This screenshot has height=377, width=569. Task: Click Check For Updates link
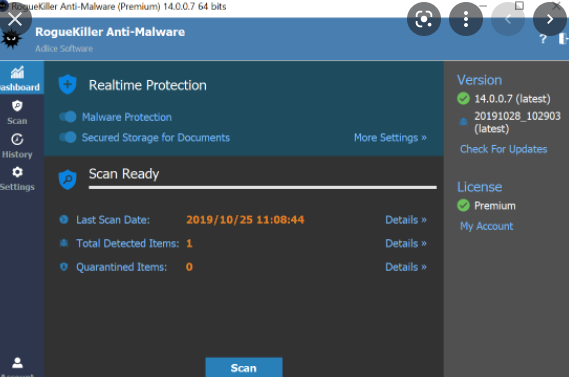click(x=503, y=149)
